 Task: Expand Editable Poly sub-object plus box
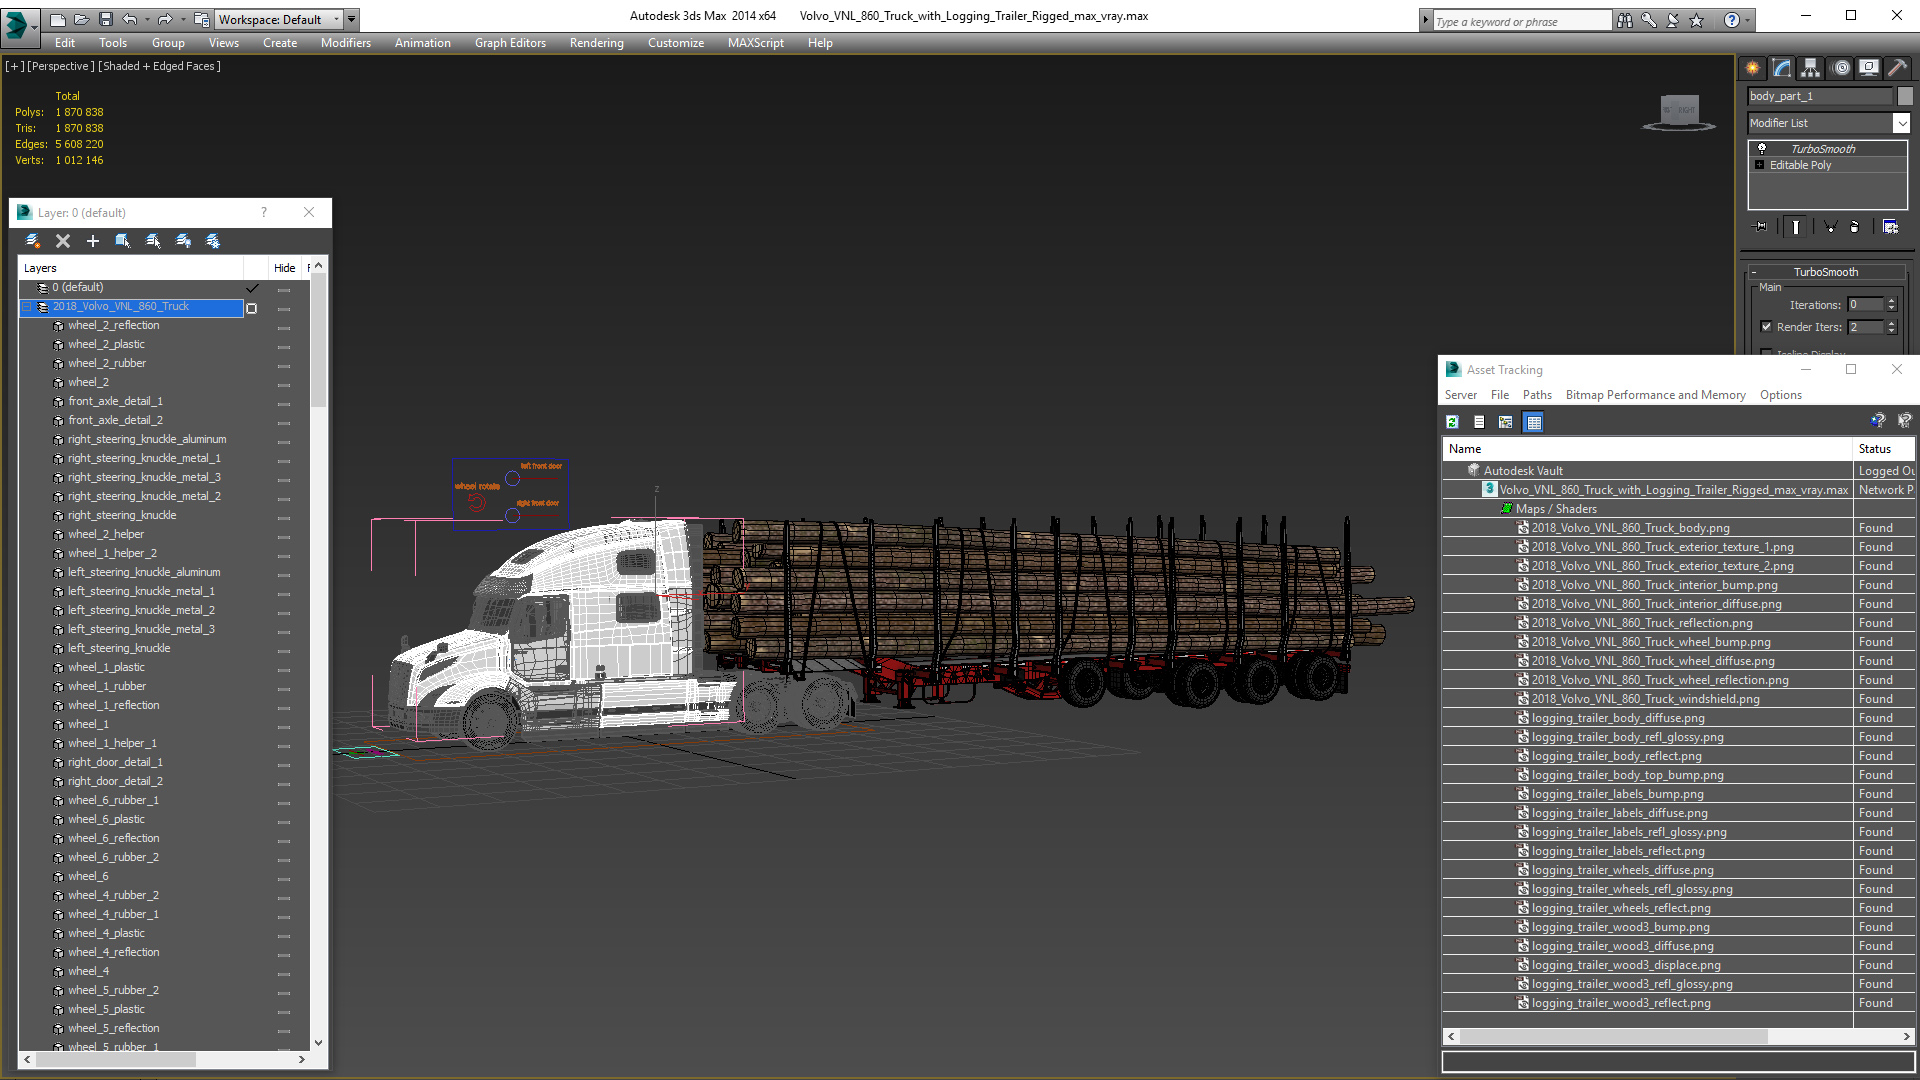(1760, 165)
